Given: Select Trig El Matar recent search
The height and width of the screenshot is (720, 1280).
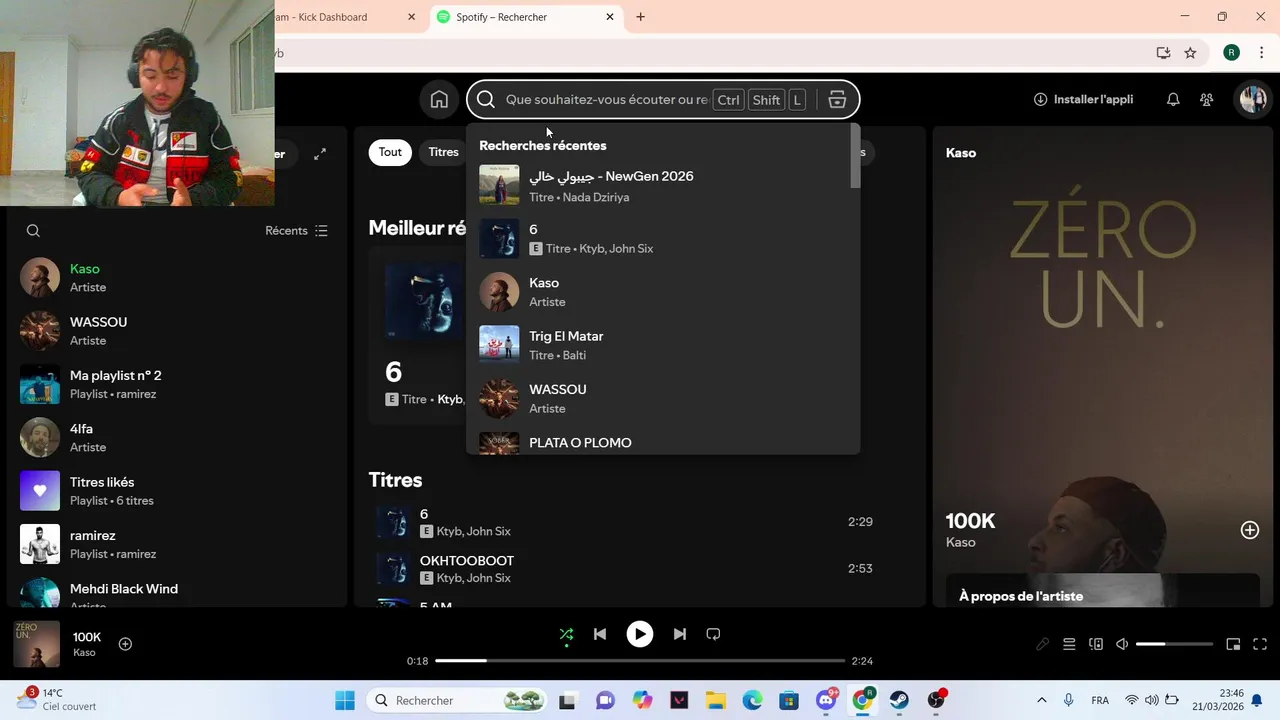Looking at the screenshot, I should [x=661, y=345].
